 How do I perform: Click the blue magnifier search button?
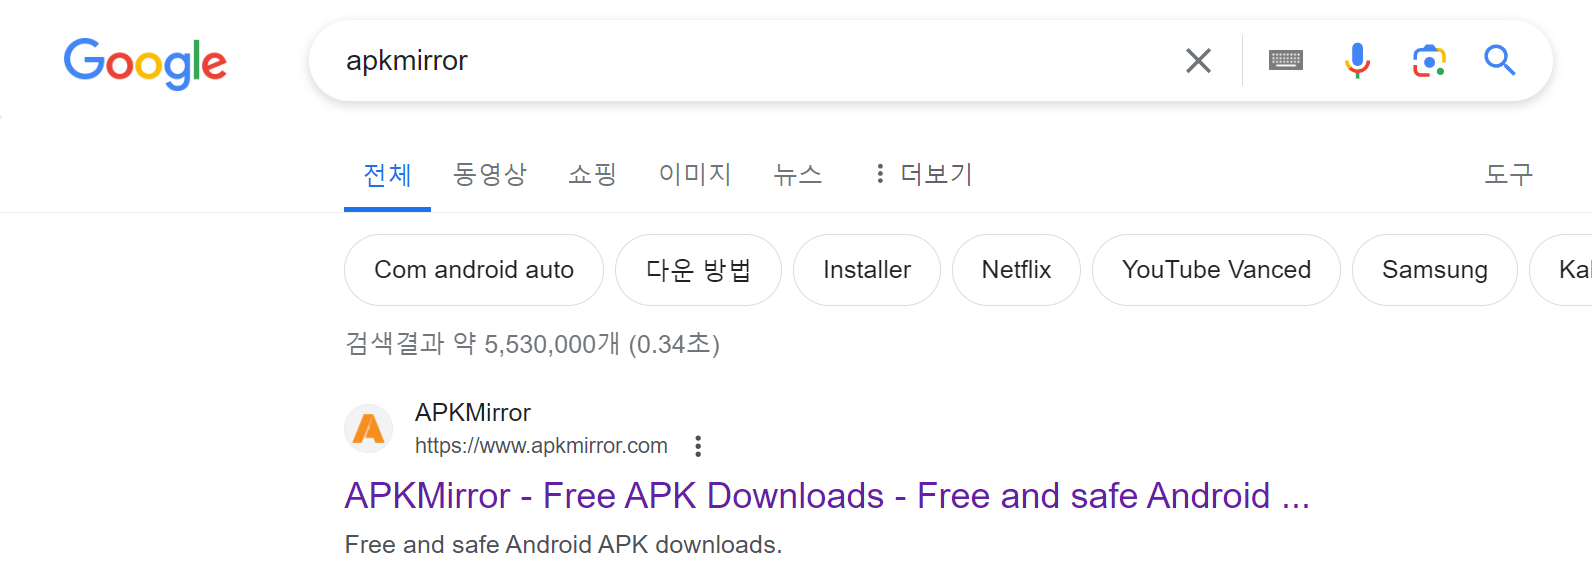tap(1499, 61)
